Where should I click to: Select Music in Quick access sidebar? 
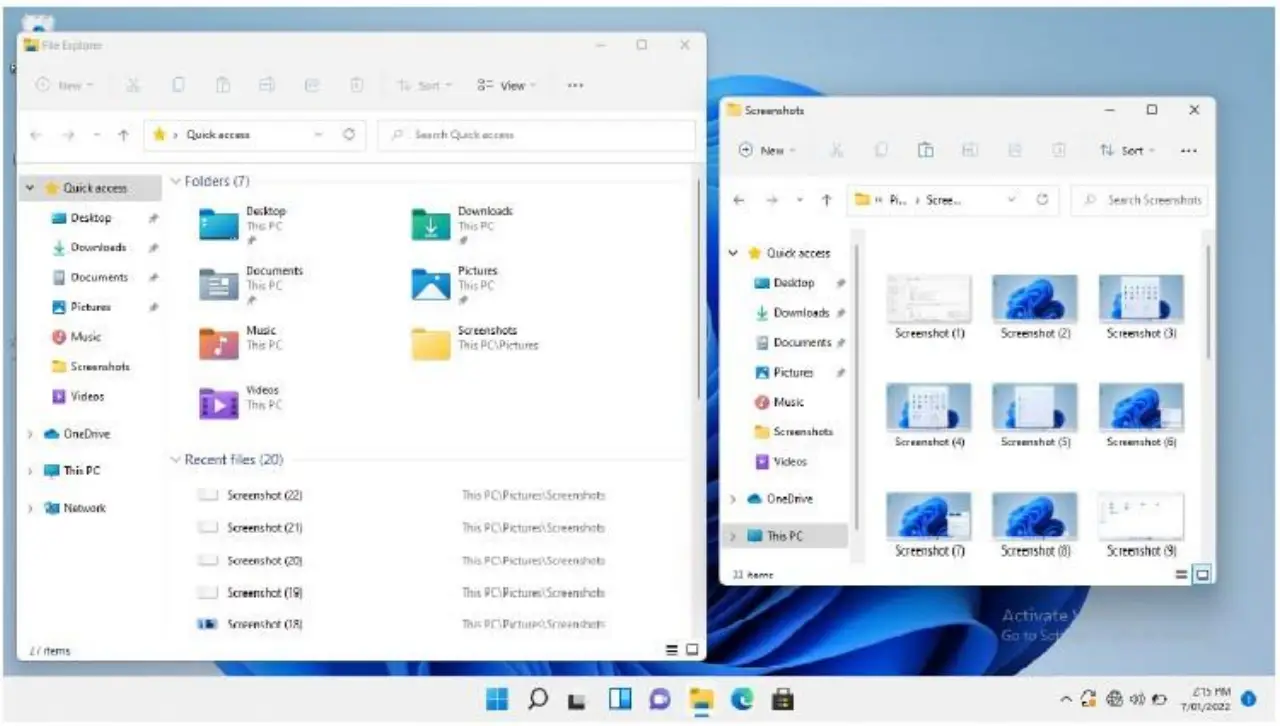click(85, 337)
